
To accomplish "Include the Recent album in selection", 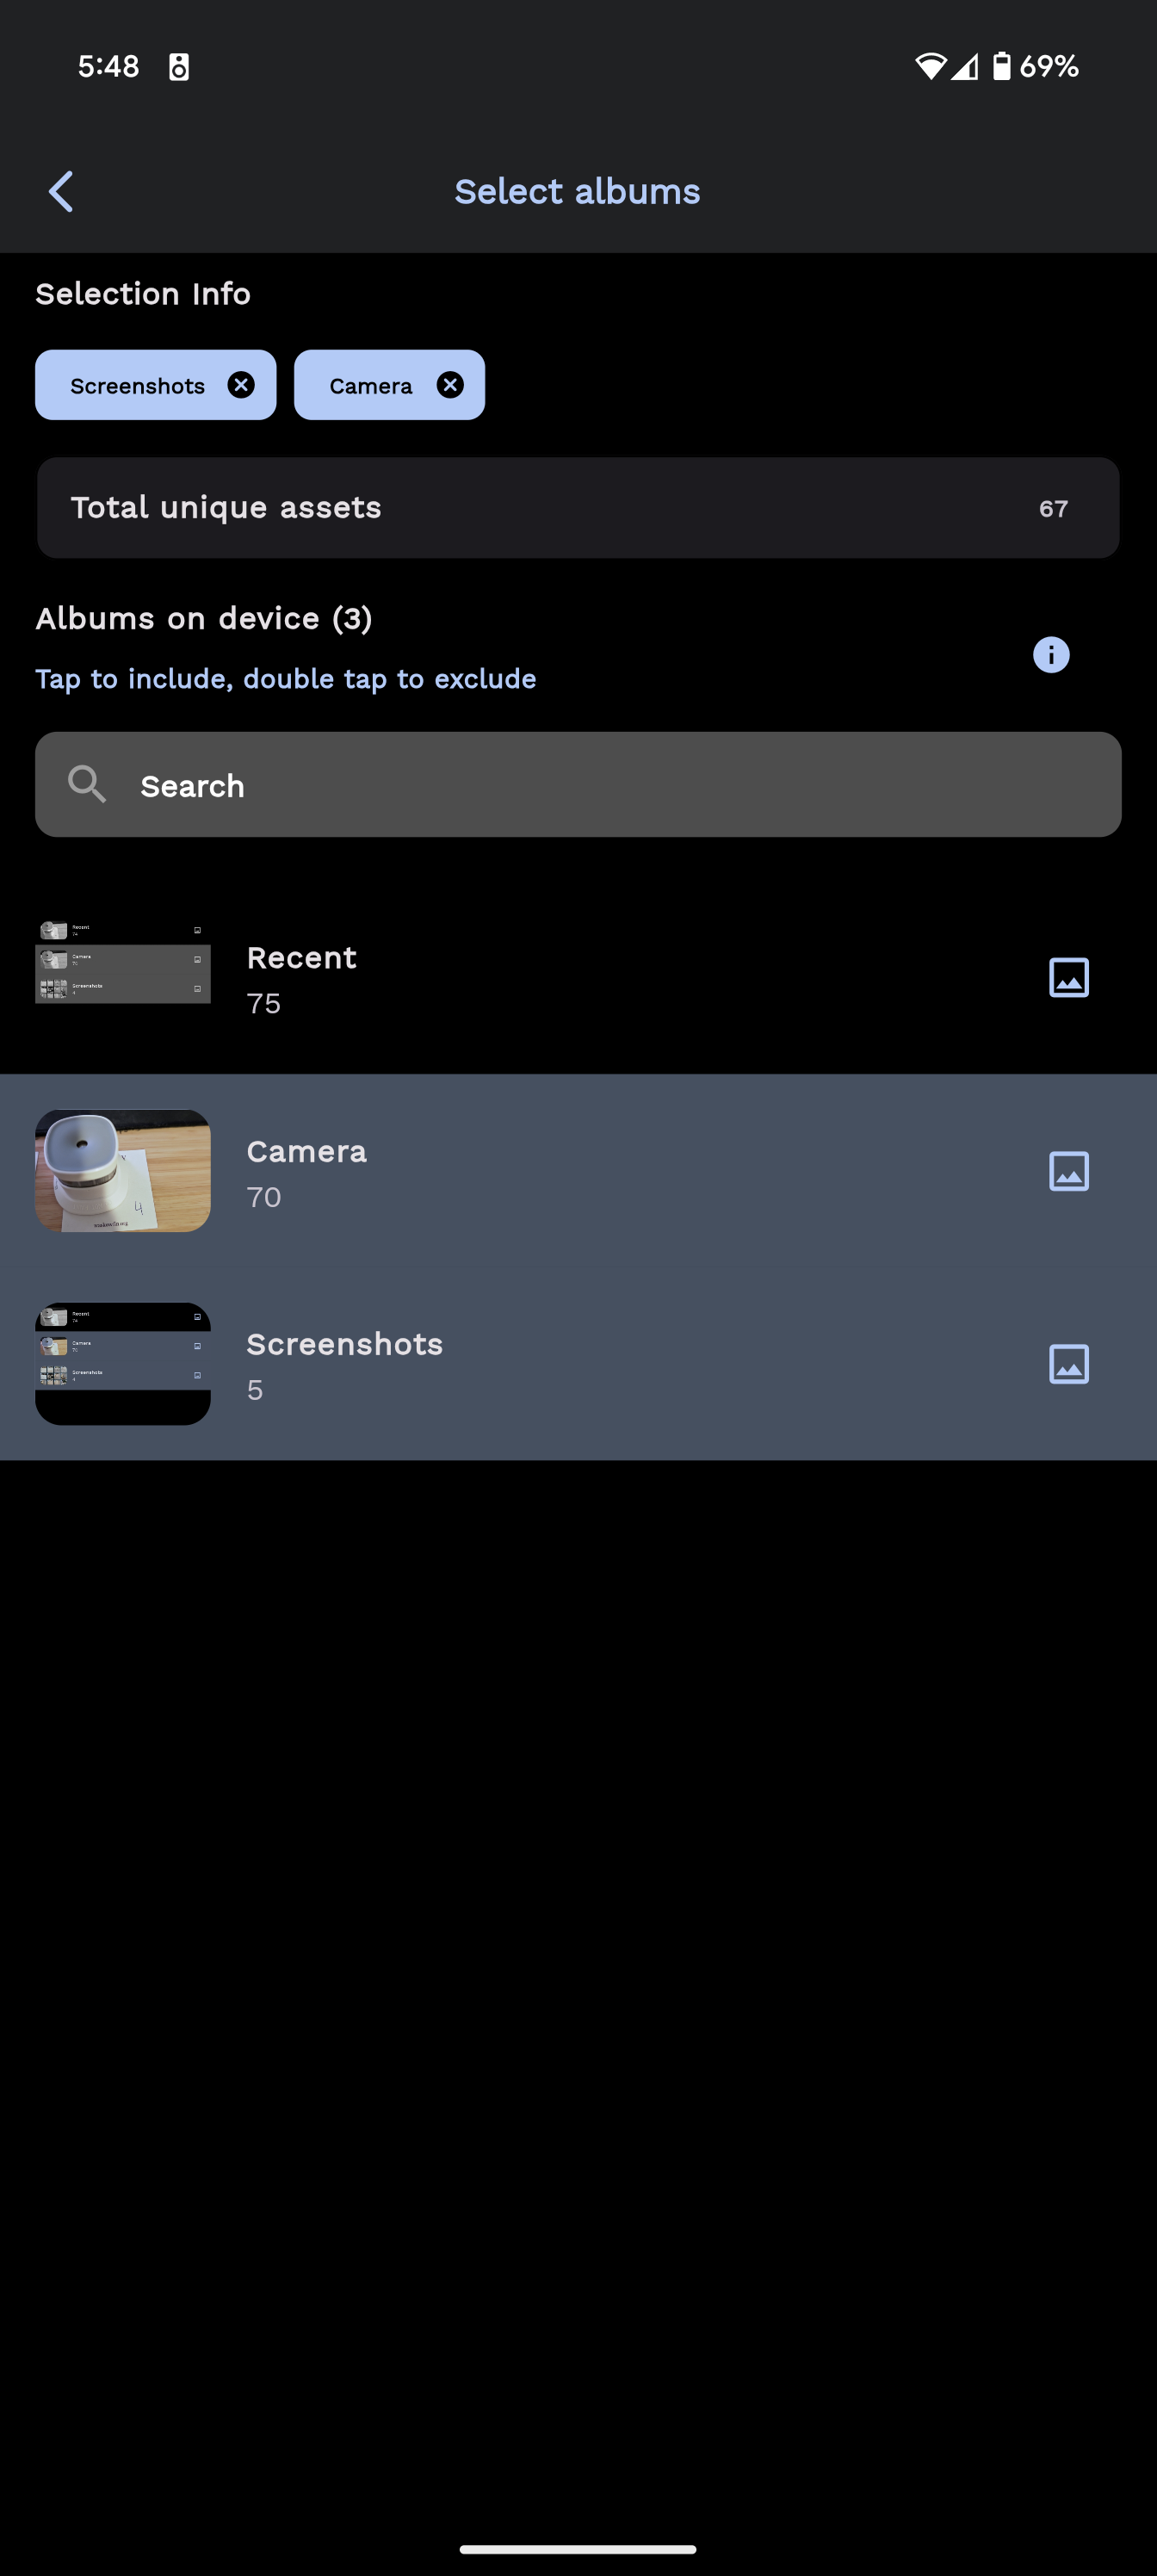I will click(578, 977).
